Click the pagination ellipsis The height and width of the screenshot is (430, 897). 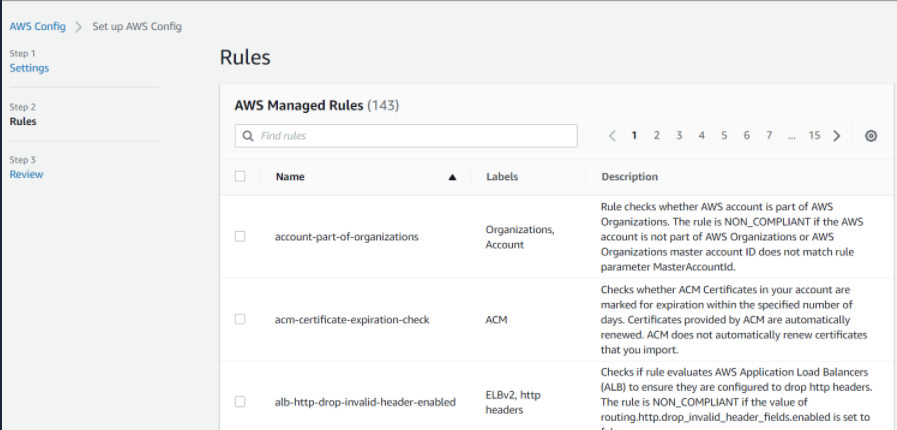(791, 136)
